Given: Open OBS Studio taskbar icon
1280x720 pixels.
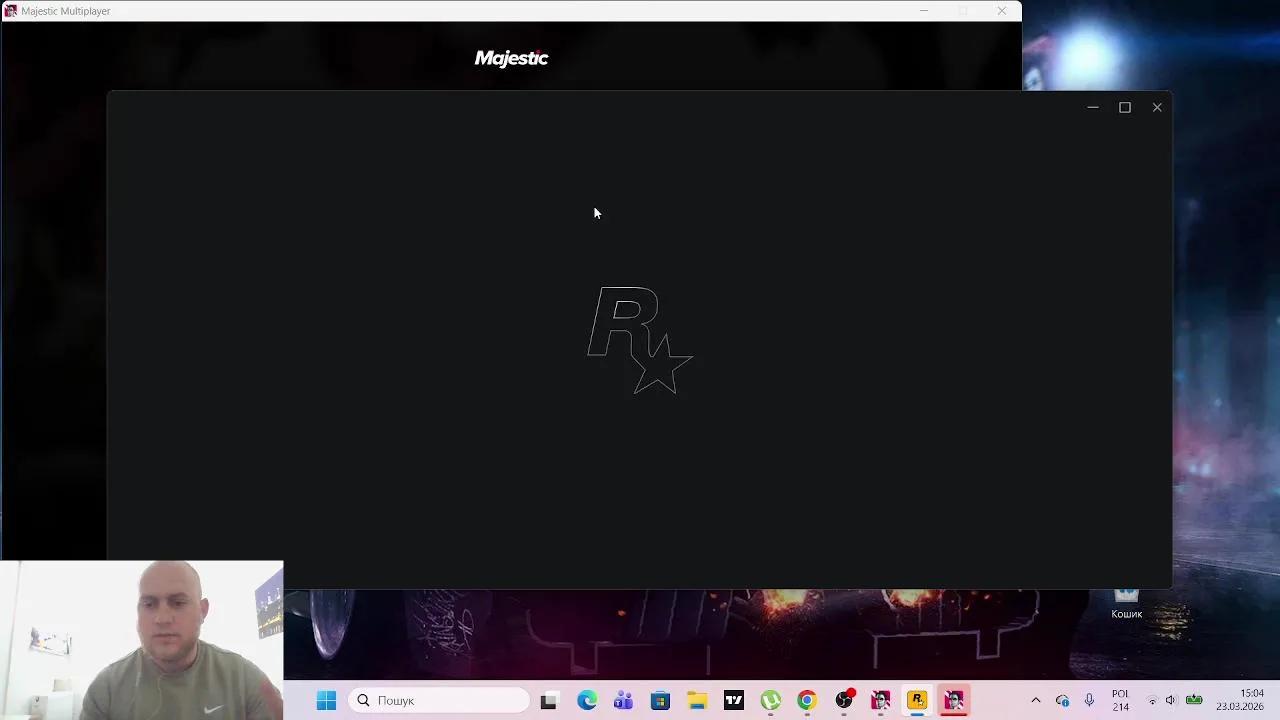Looking at the screenshot, I should click(x=845, y=700).
